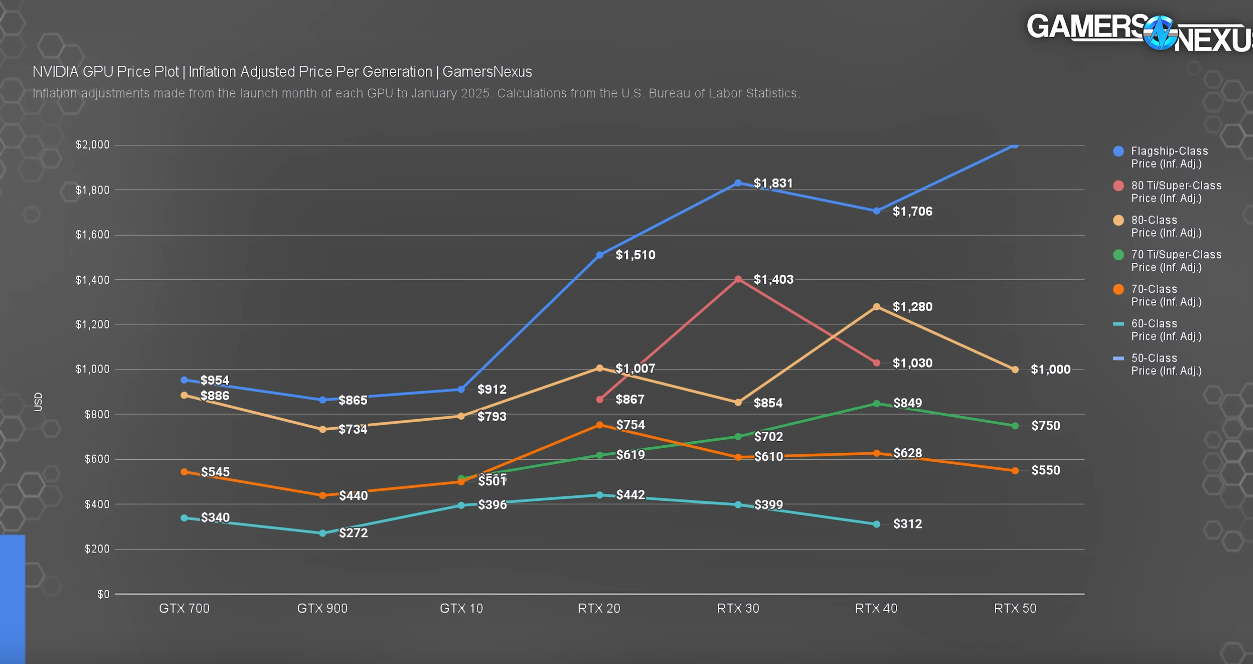Click the $312 60-Class data point
Screen dimensions: 1253x664
point(876,524)
